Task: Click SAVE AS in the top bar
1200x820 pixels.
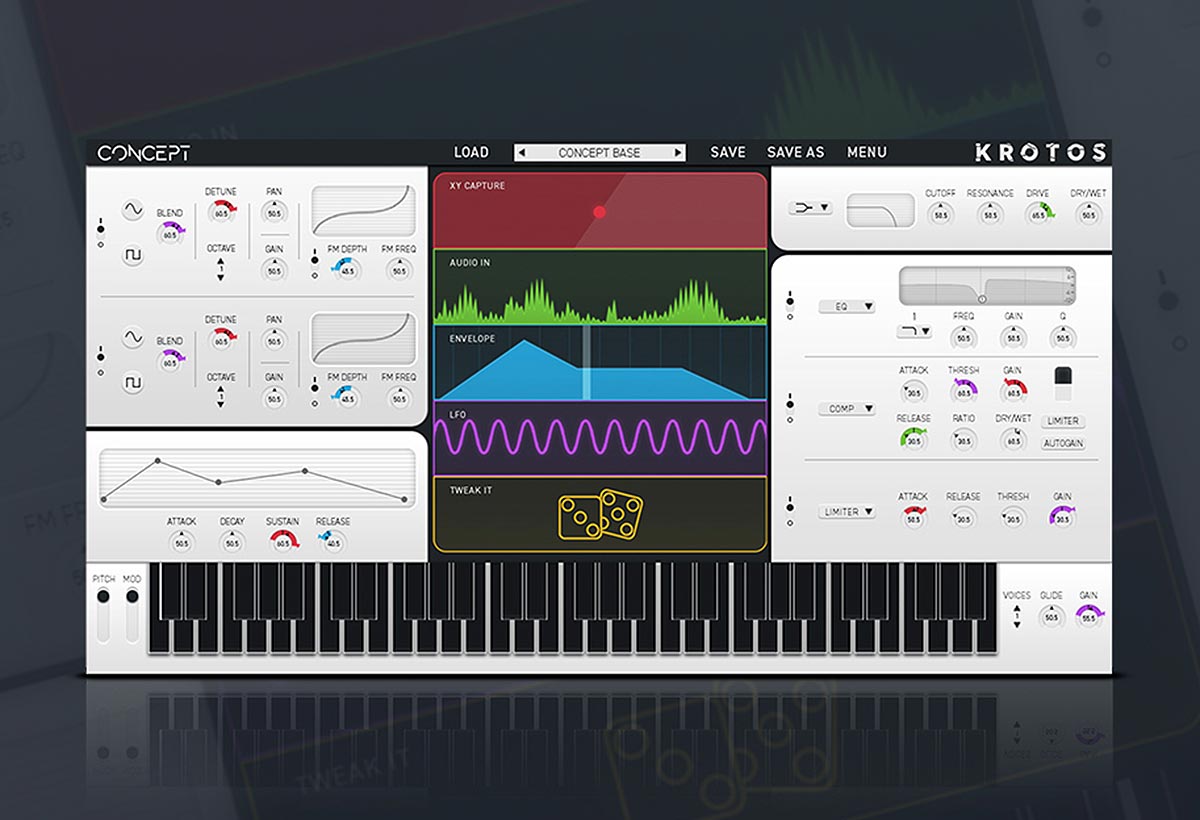Action: click(796, 152)
